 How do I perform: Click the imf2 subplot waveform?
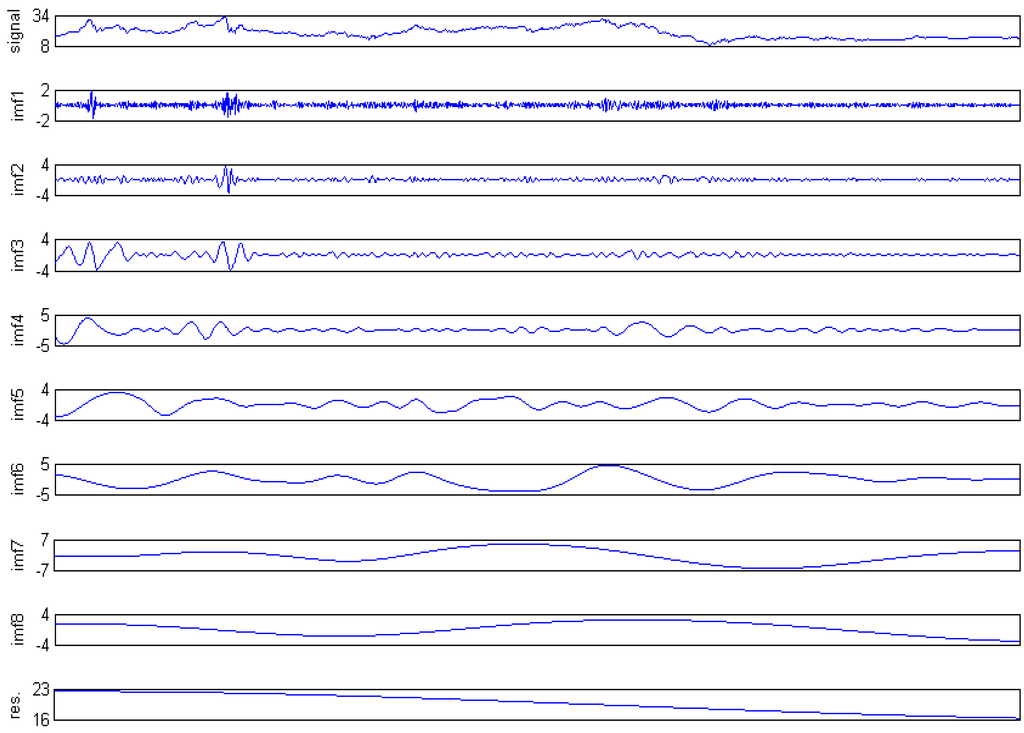[537, 180]
